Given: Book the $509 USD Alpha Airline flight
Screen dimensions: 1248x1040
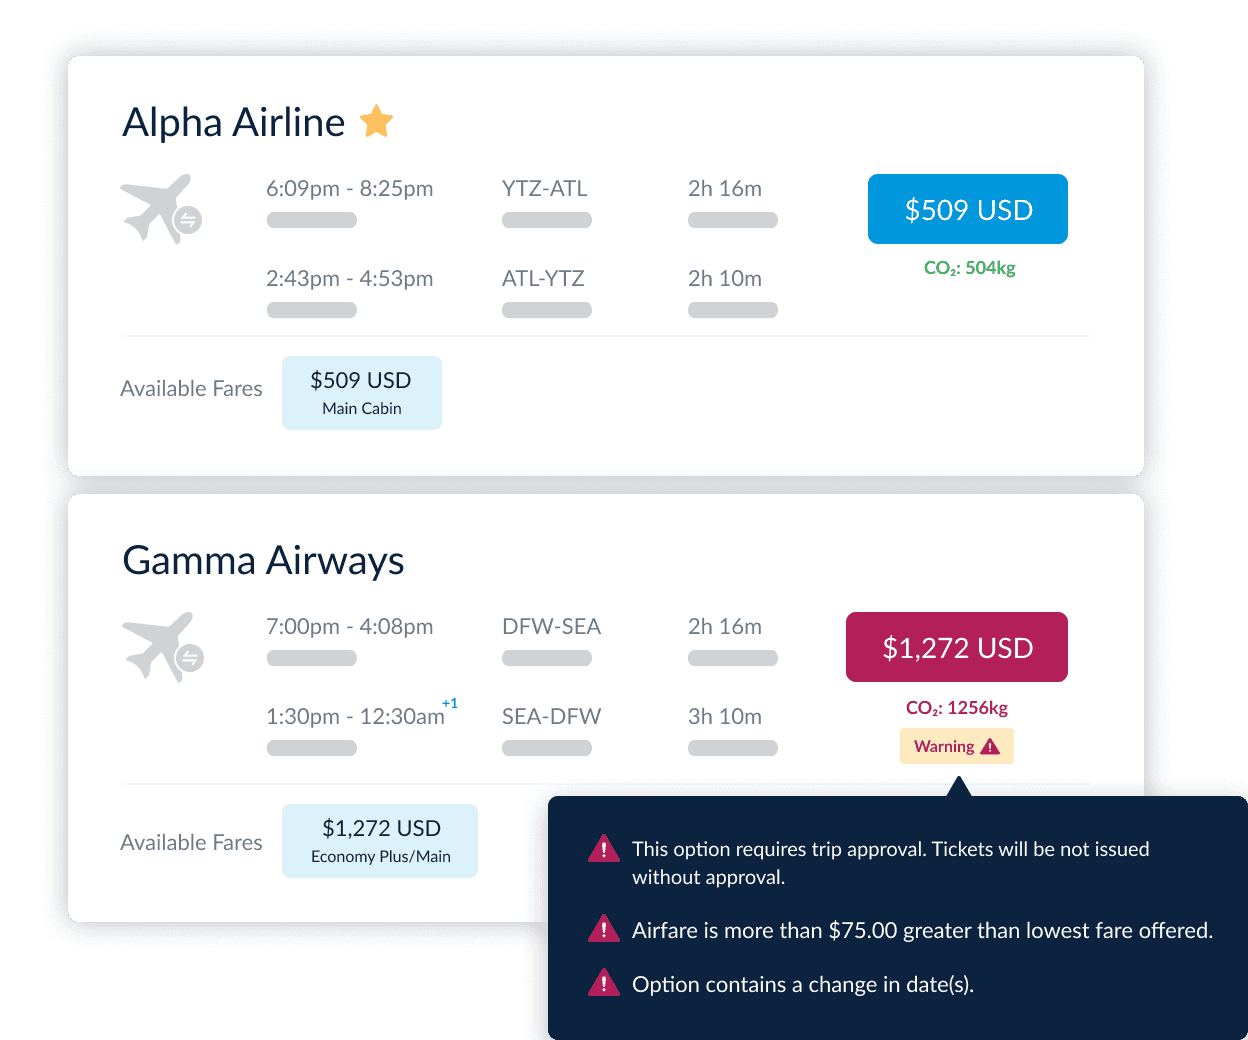Looking at the screenshot, I should pyautogui.click(x=967, y=209).
